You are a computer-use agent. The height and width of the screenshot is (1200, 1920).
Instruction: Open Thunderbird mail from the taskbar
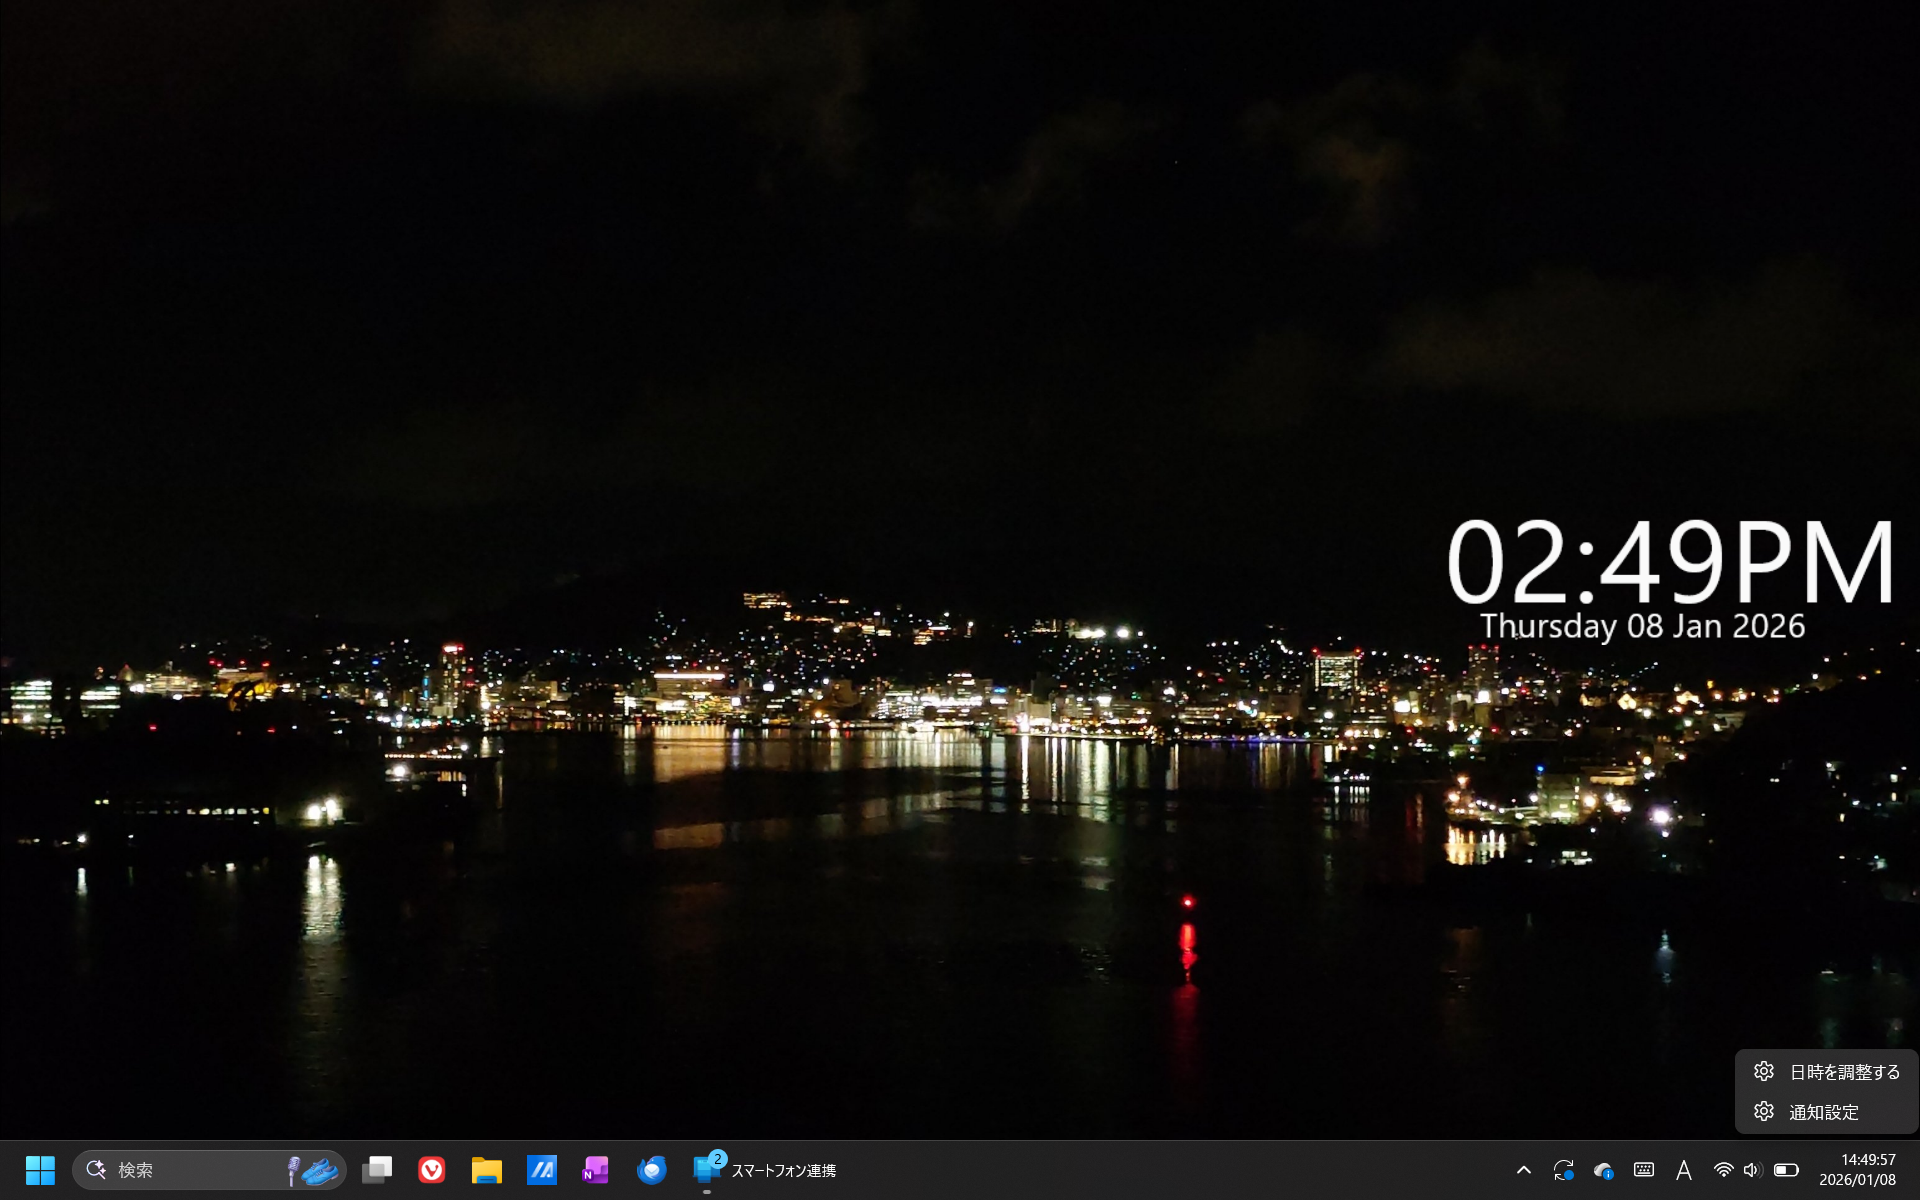(652, 1170)
